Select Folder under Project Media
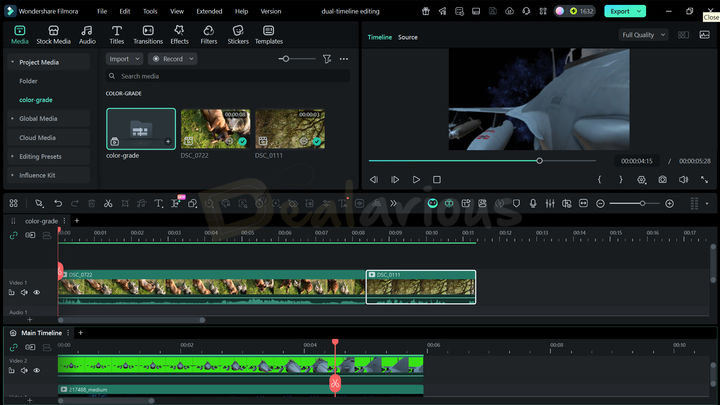Viewport: 720px width, 405px height. [x=28, y=81]
